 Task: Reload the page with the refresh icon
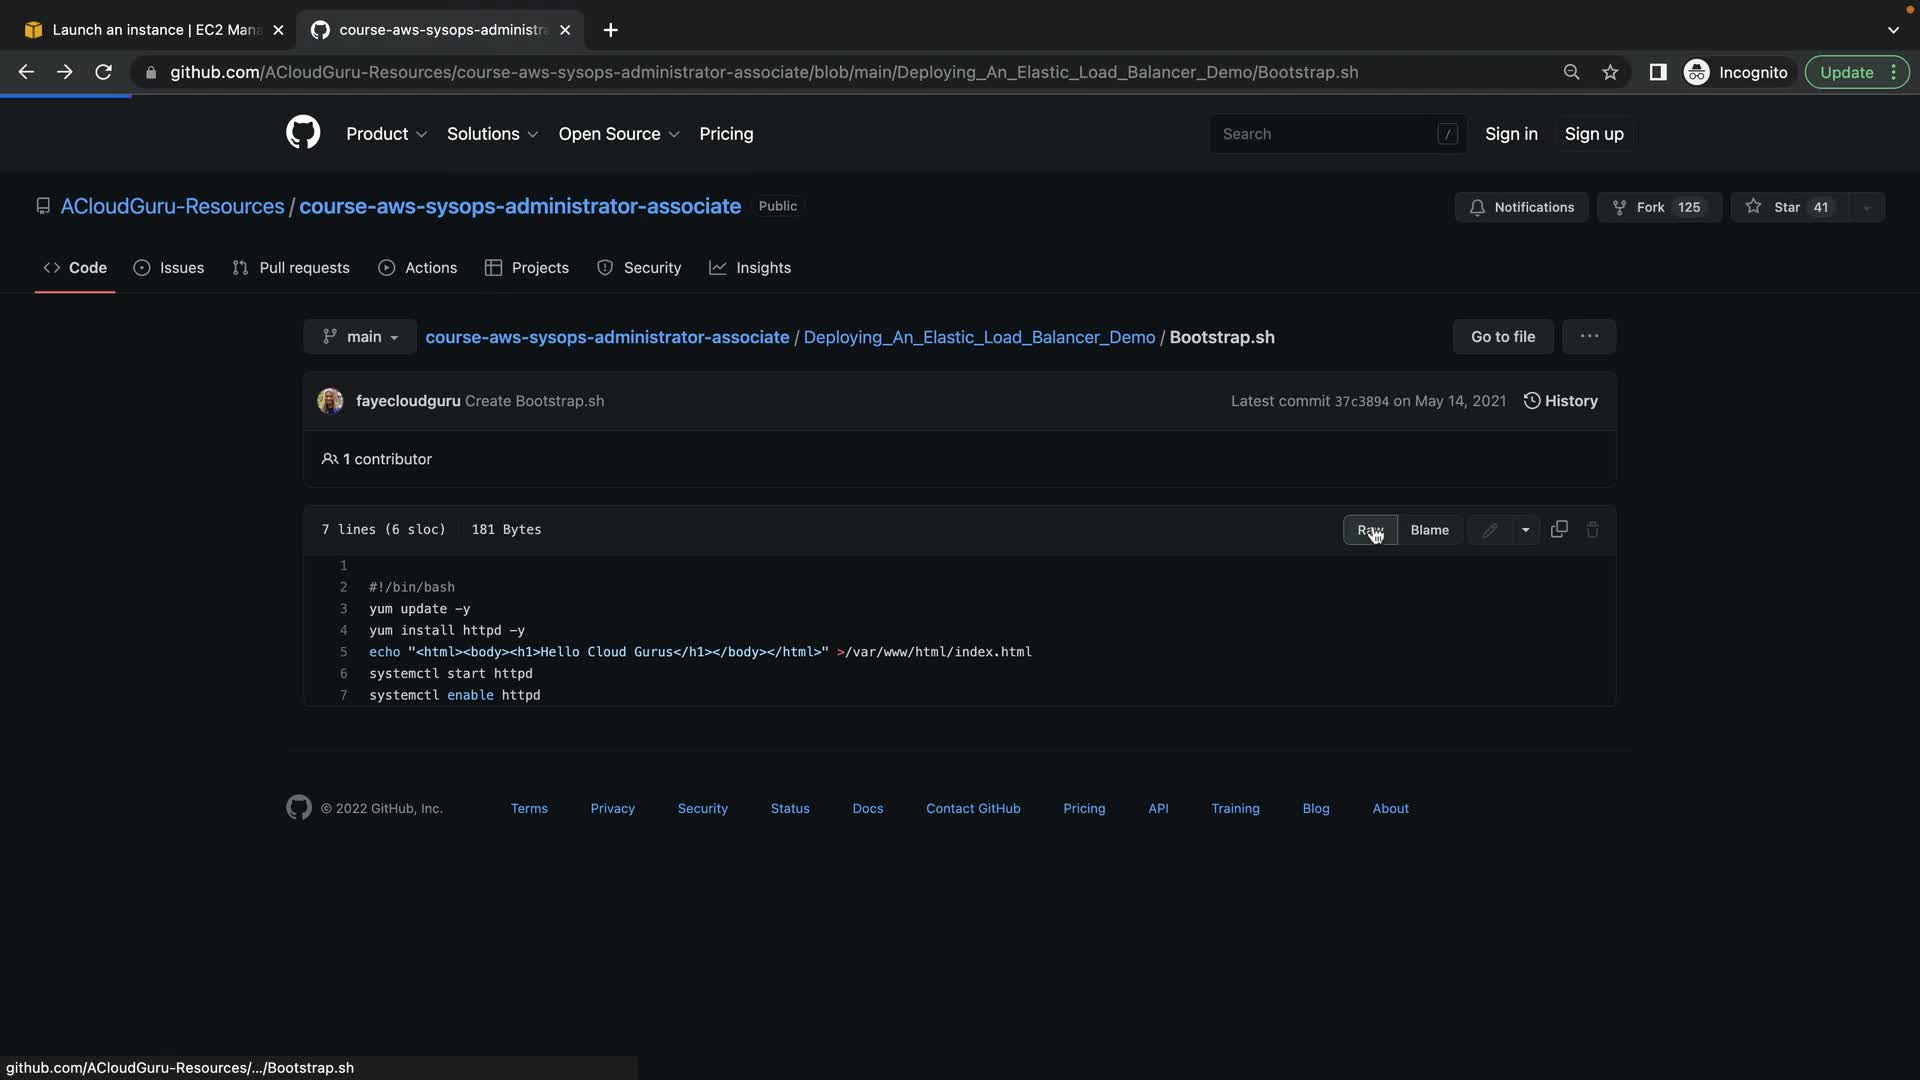pos(103,72)
